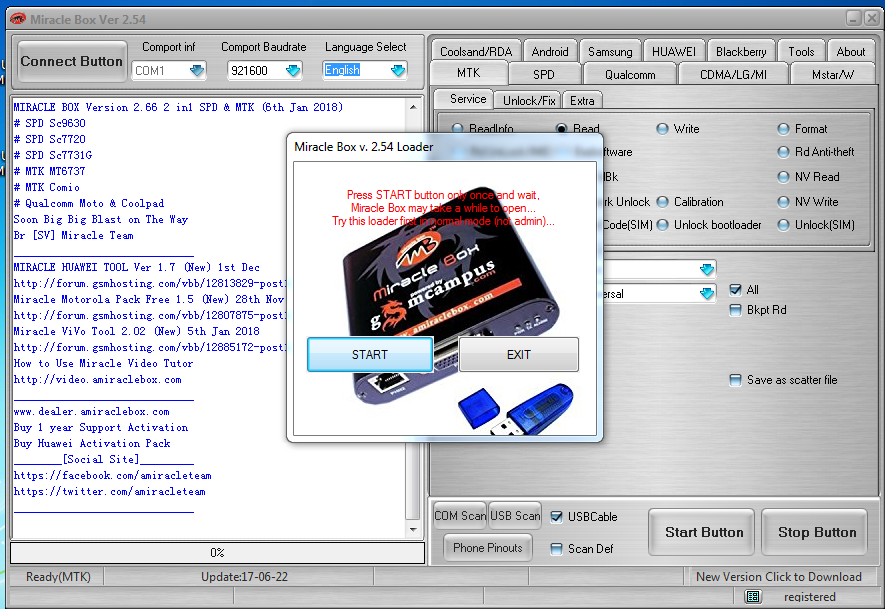
Task: Select the Mstar/W tab
Action: [x=833, y=75]
